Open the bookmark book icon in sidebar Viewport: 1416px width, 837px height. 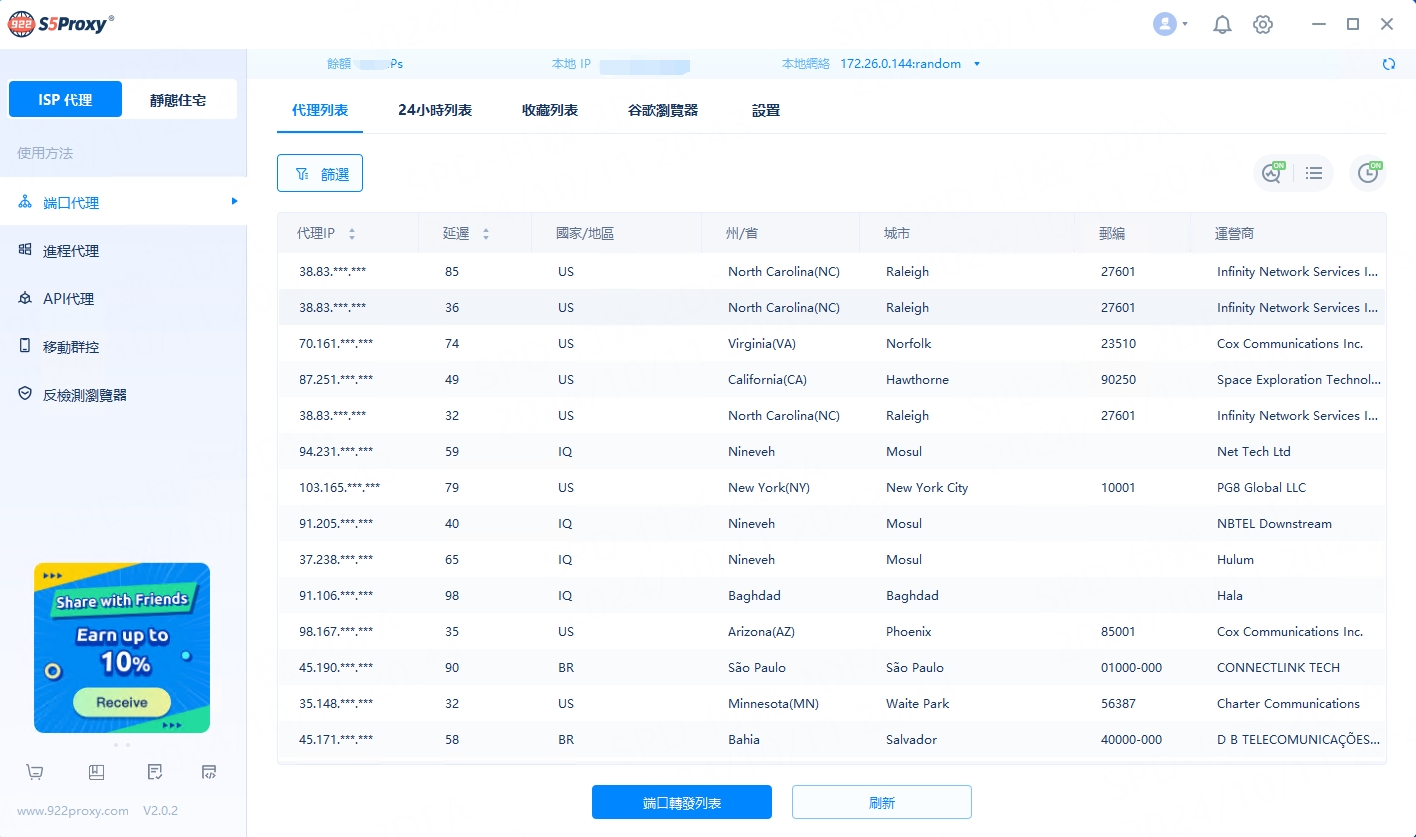[x=96, y=772]
